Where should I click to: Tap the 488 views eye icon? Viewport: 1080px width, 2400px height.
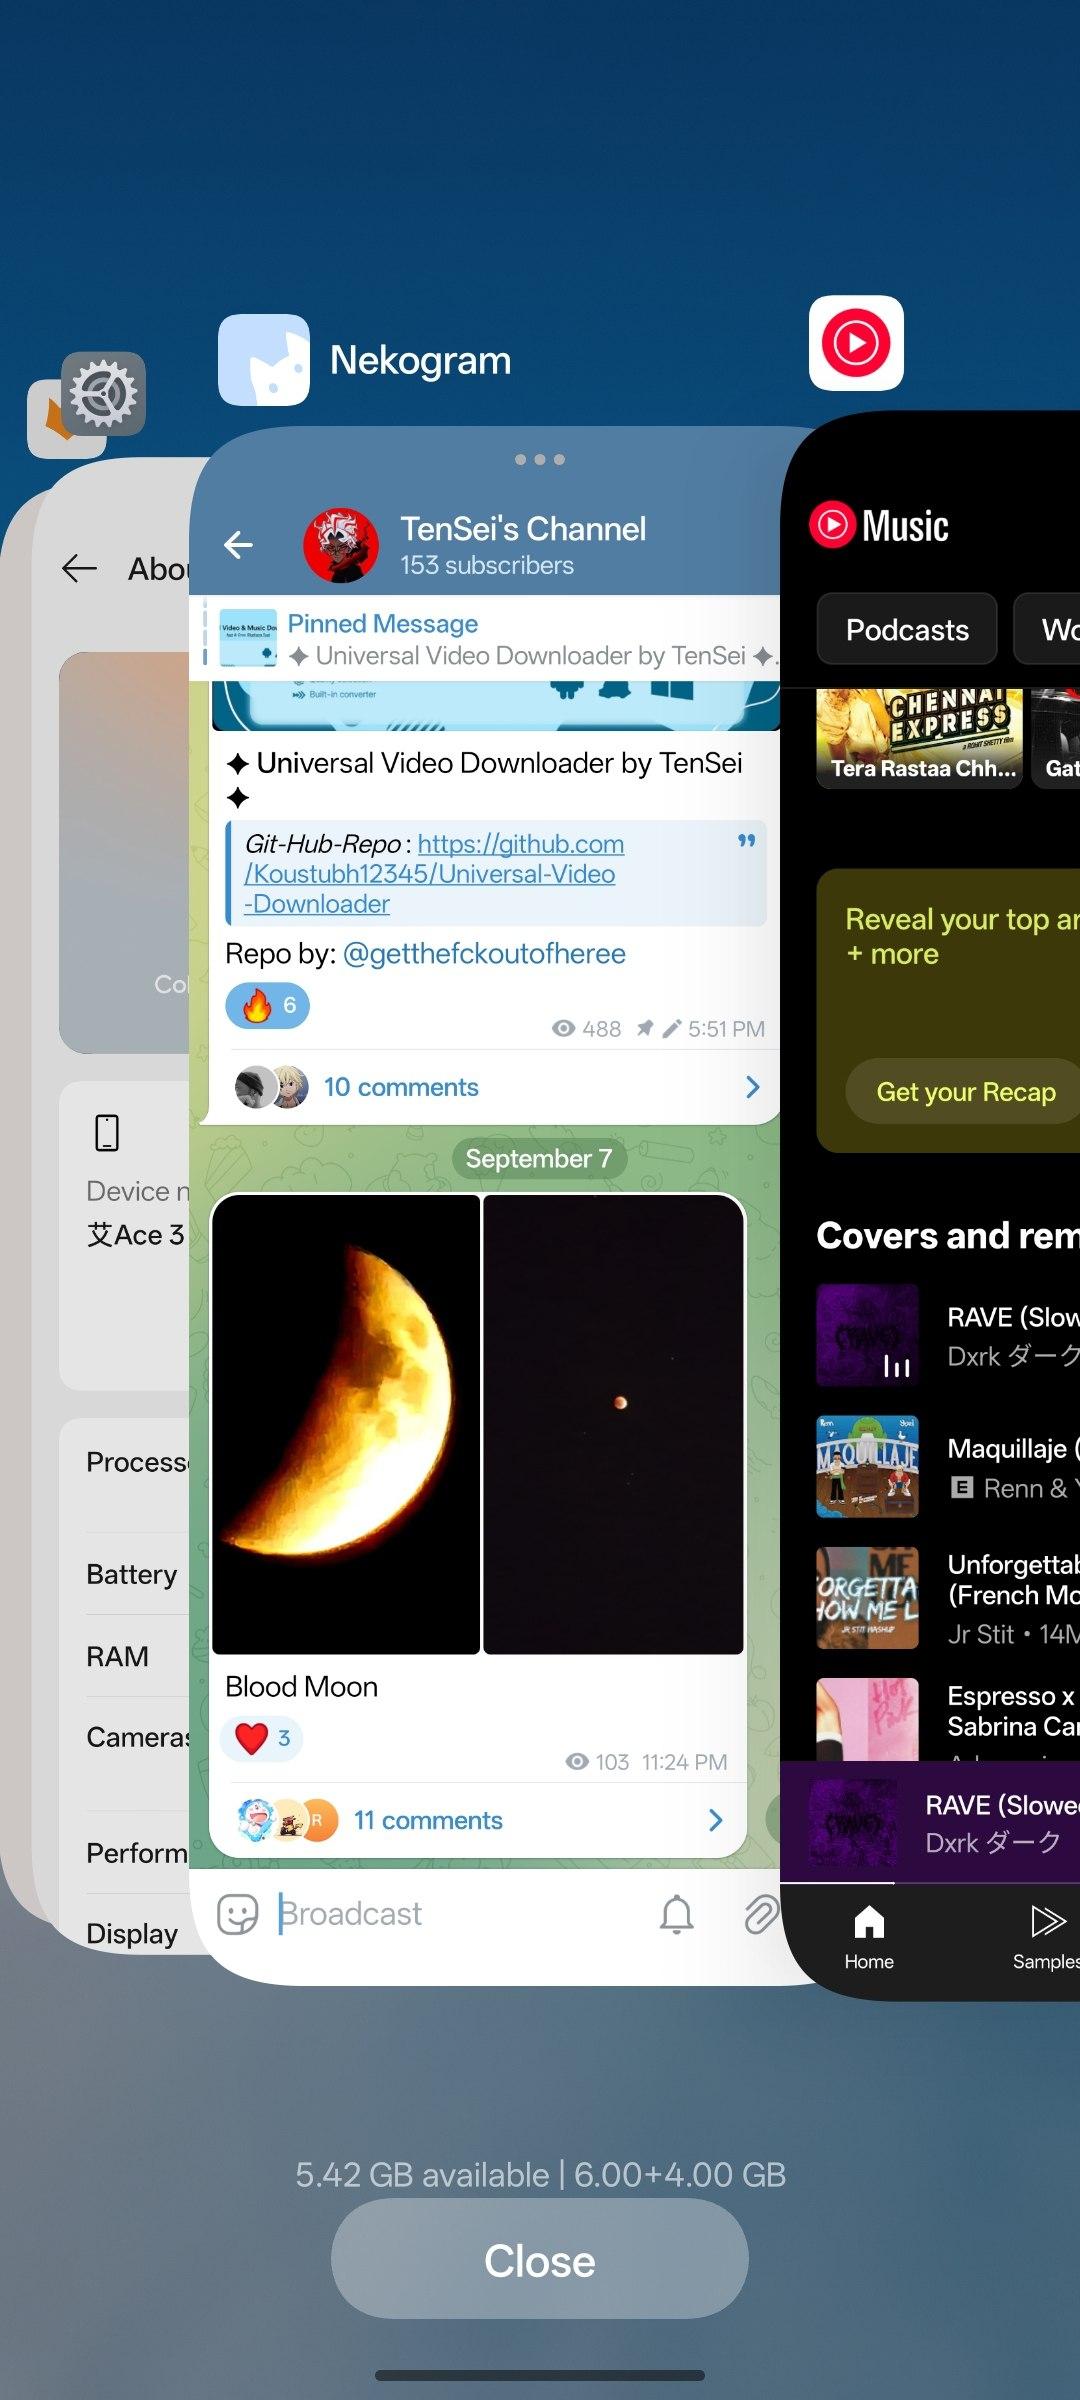tap(564, 1028)
